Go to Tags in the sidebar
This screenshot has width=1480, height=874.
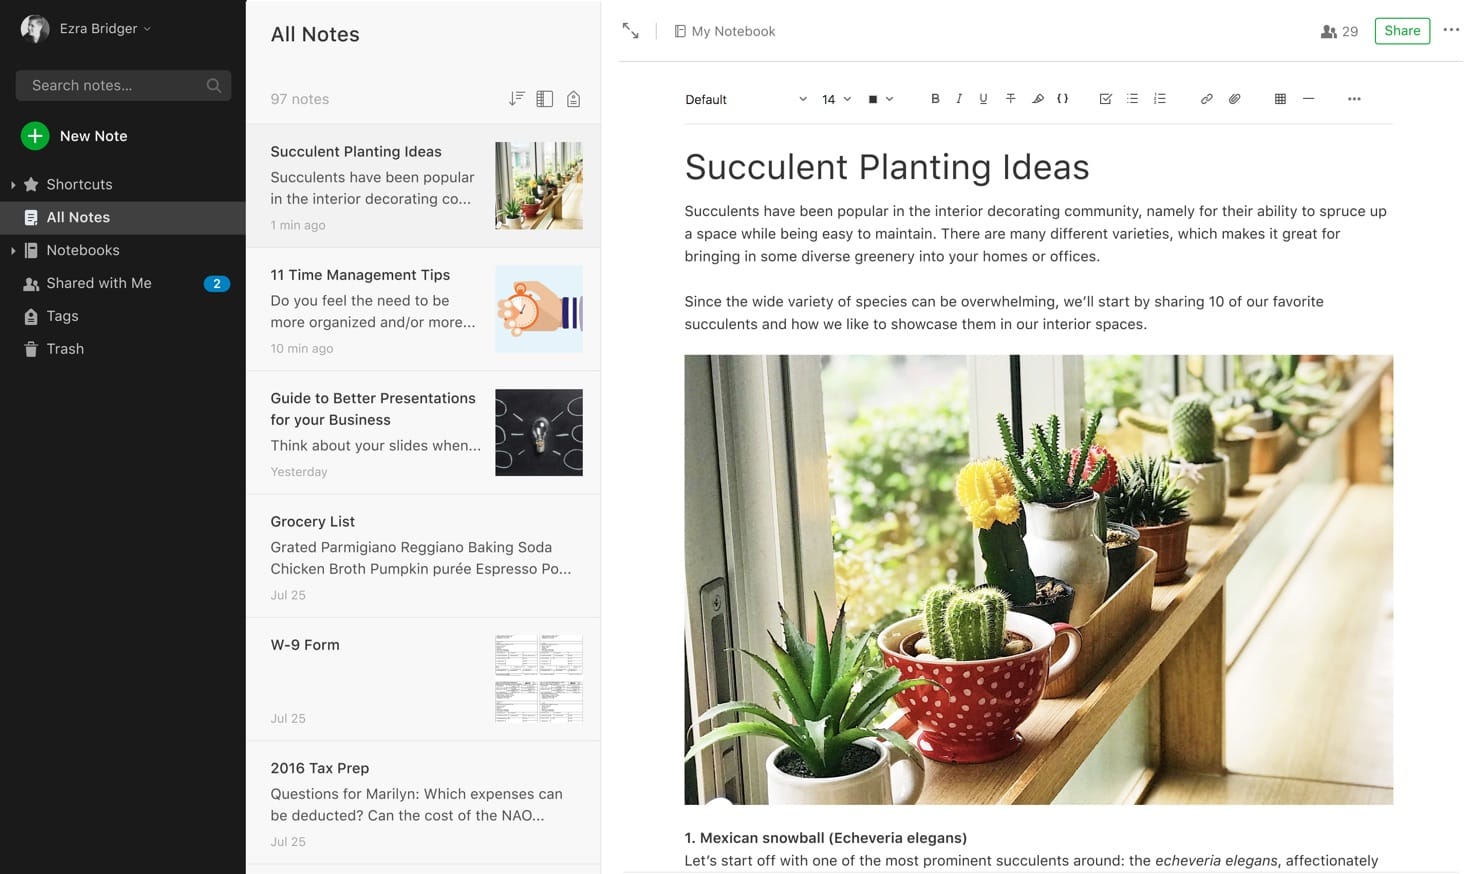tap(62, 316)
